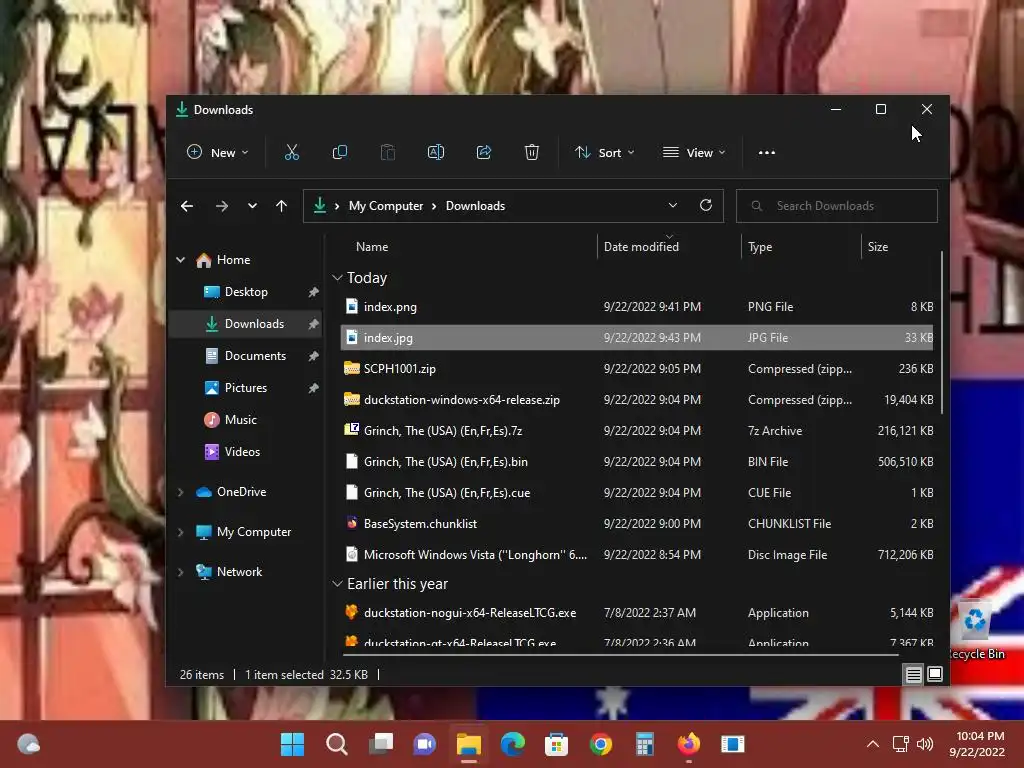Click the Paste clipboard icon
Screen dimensions: 1024x768
tap(388, 152)
